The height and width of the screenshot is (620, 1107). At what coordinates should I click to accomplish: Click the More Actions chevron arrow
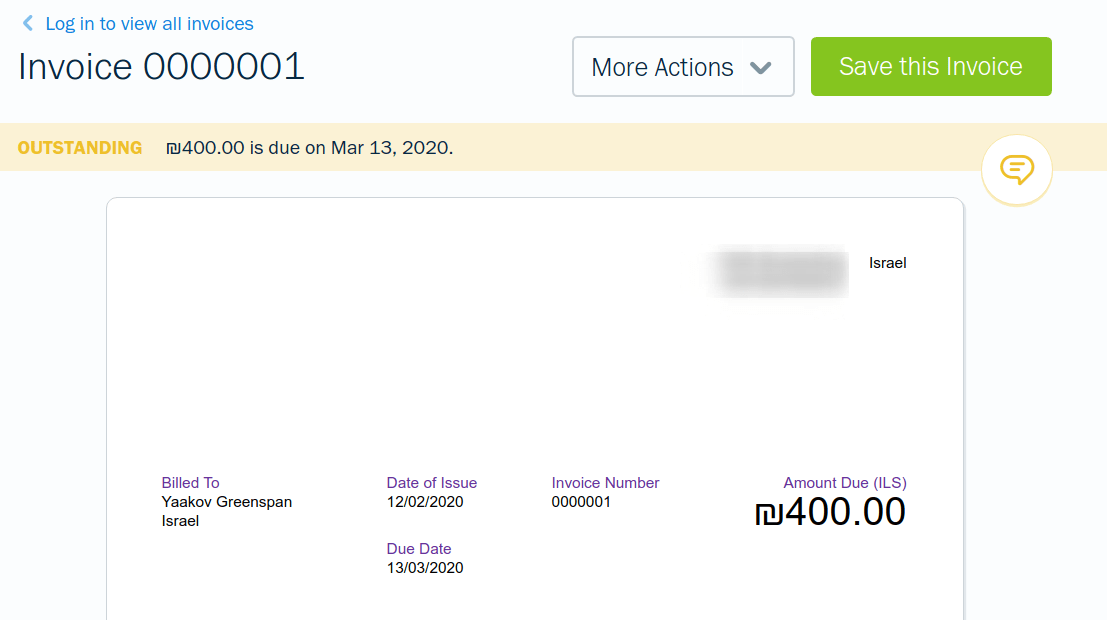point(761,68)
